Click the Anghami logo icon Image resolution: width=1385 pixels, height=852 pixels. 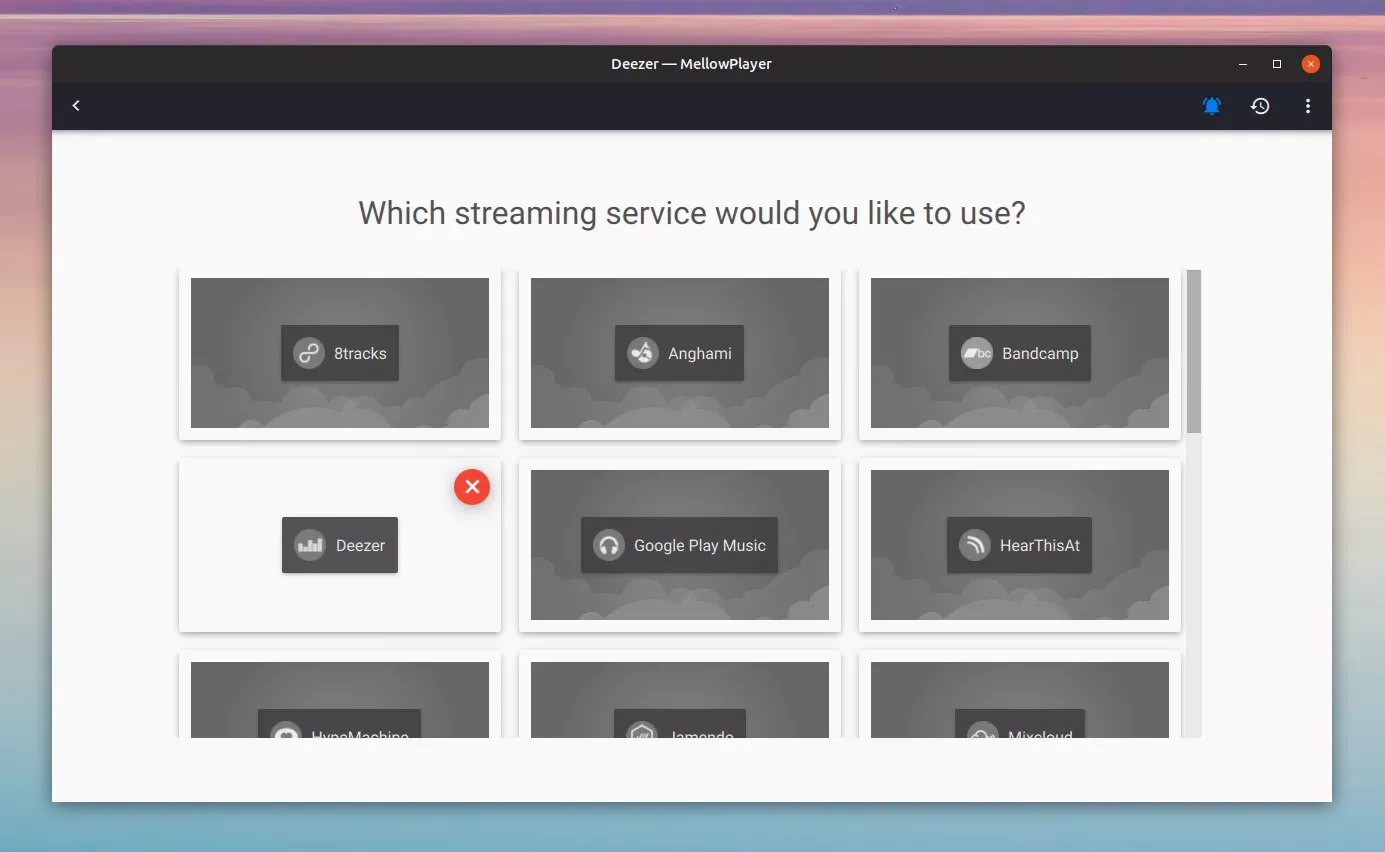[642, 353]
